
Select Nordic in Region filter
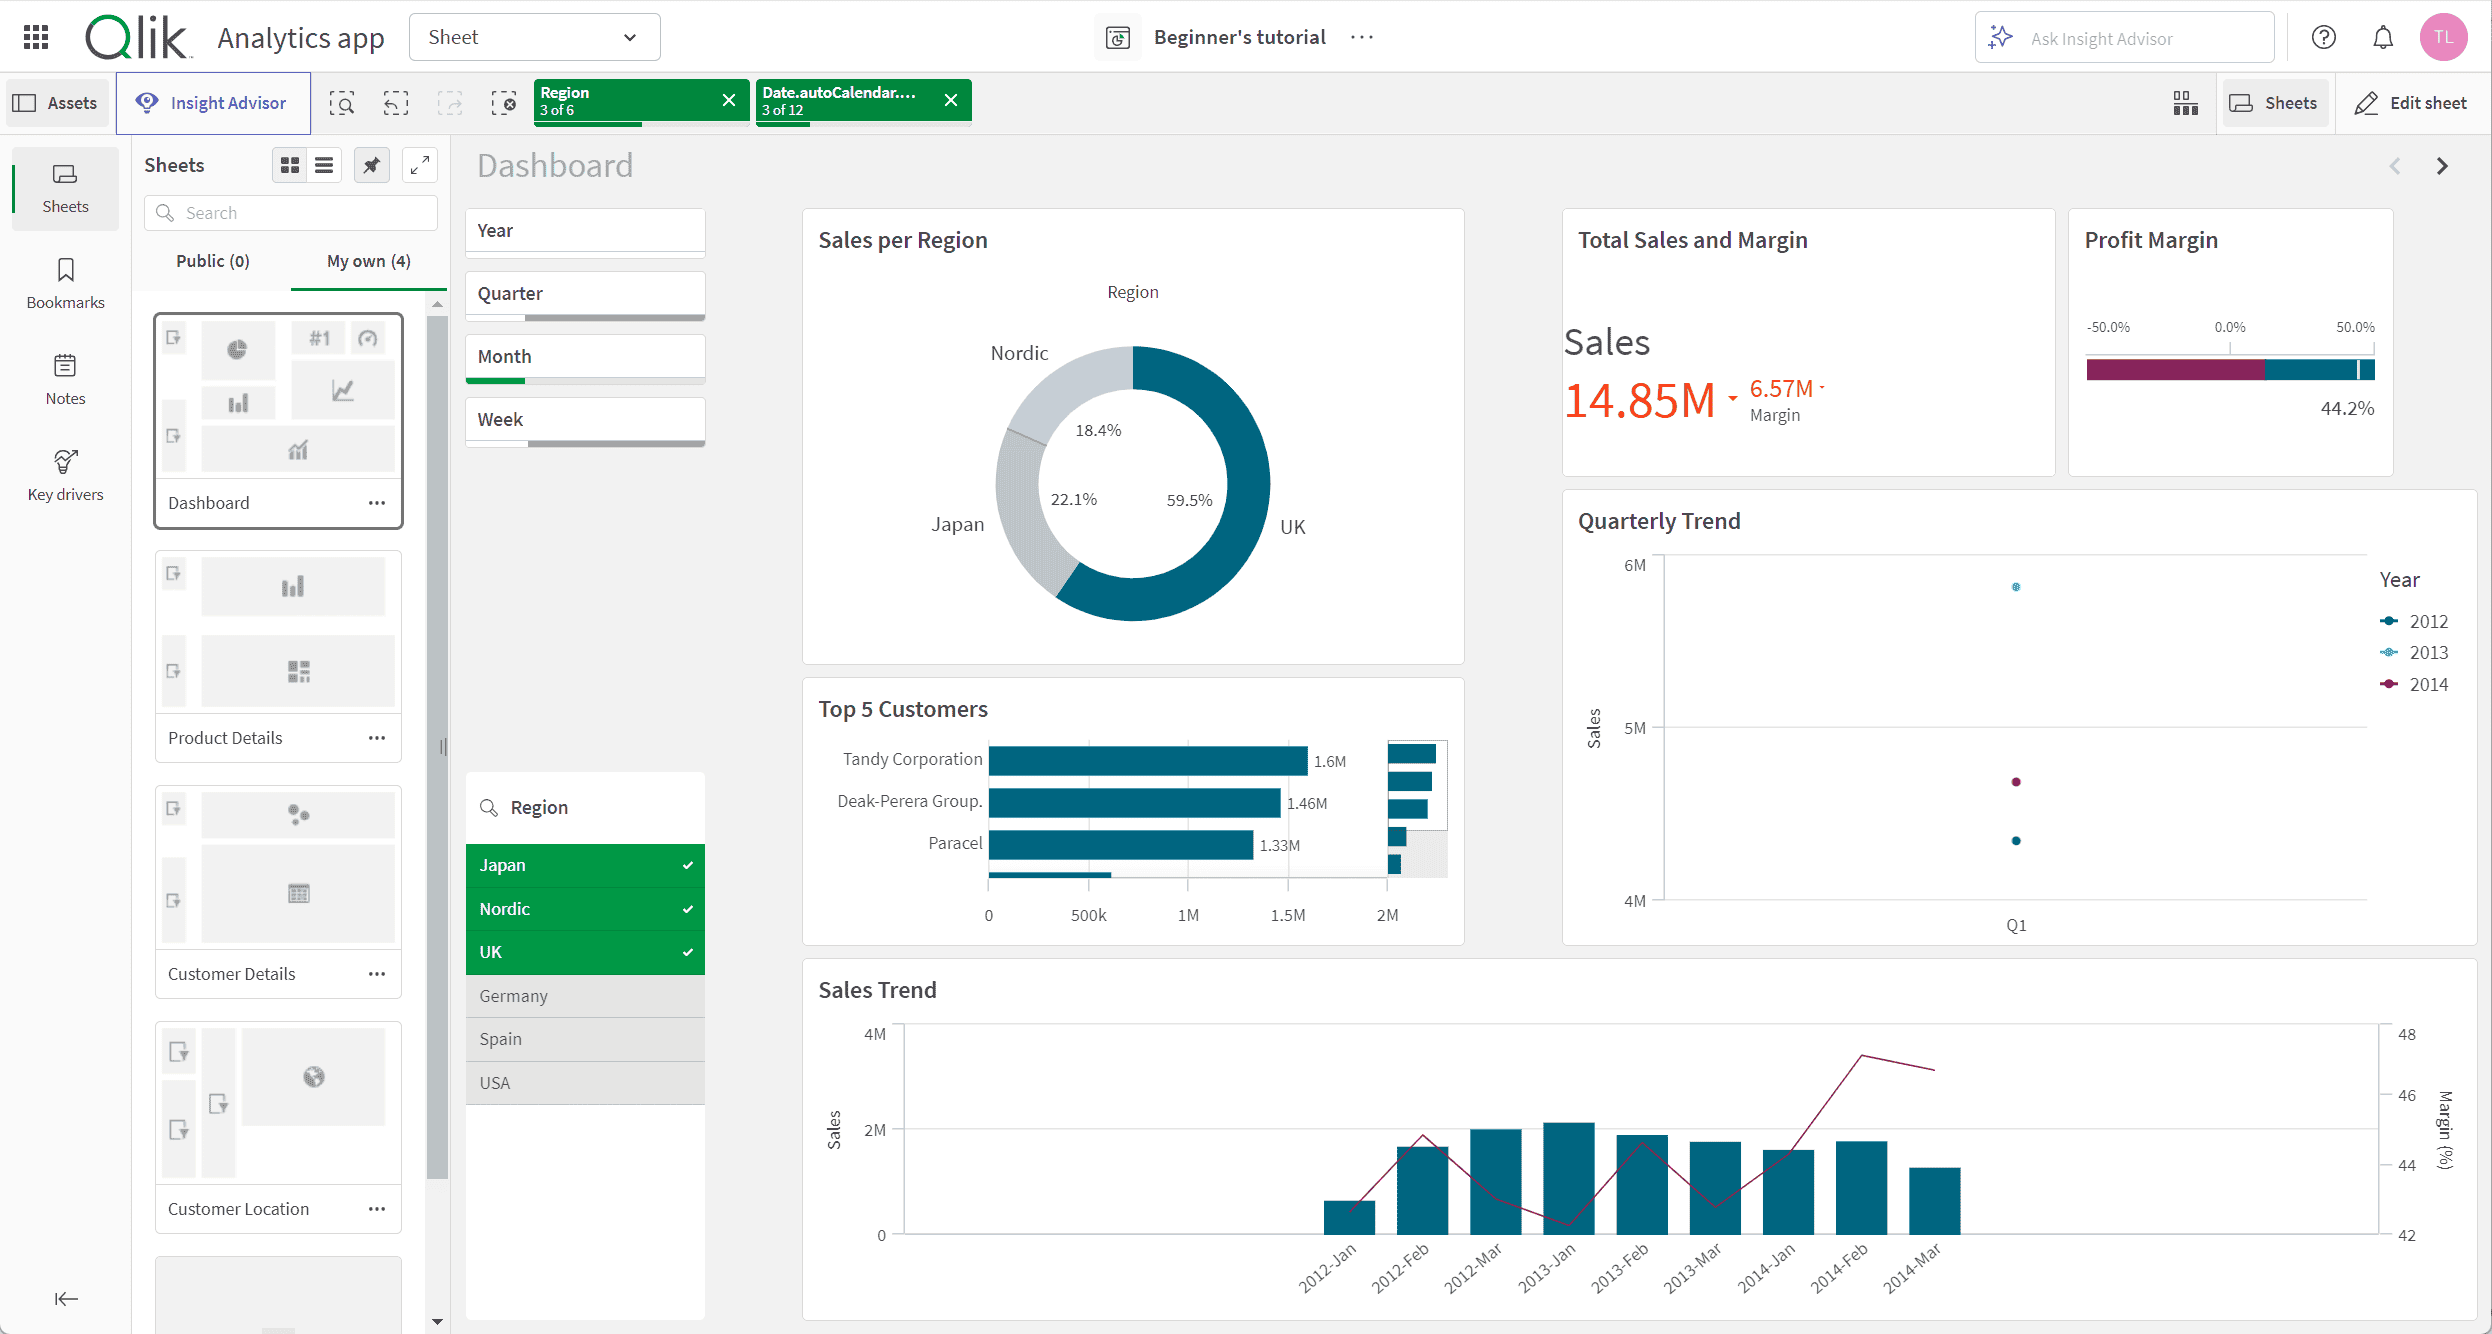[582, 909]
